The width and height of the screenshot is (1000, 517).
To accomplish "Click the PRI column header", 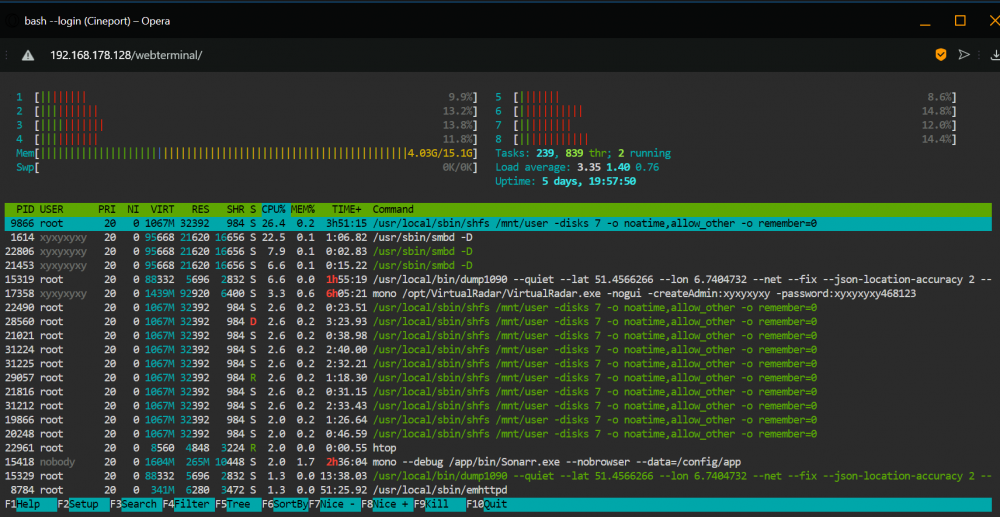I will pyautogui.click(x=107, y=209).
